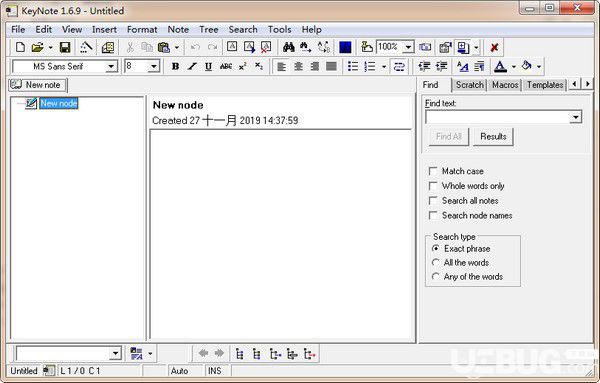Open the numbering style dropdown arrow

(384, 67)
